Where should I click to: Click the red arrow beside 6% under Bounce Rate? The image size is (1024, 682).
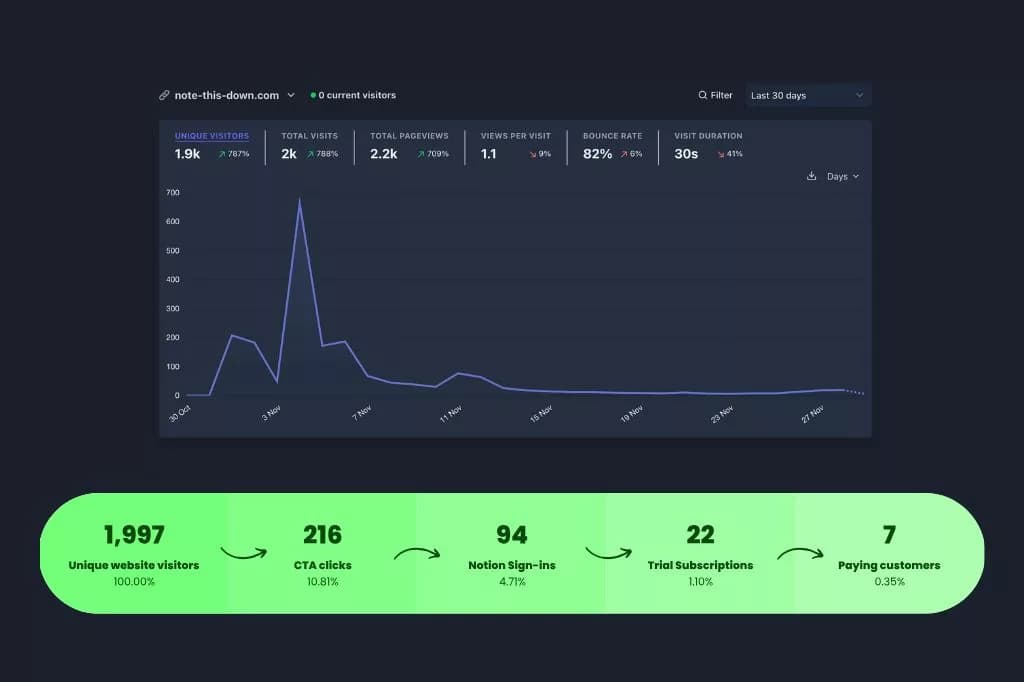coord(623,153)
